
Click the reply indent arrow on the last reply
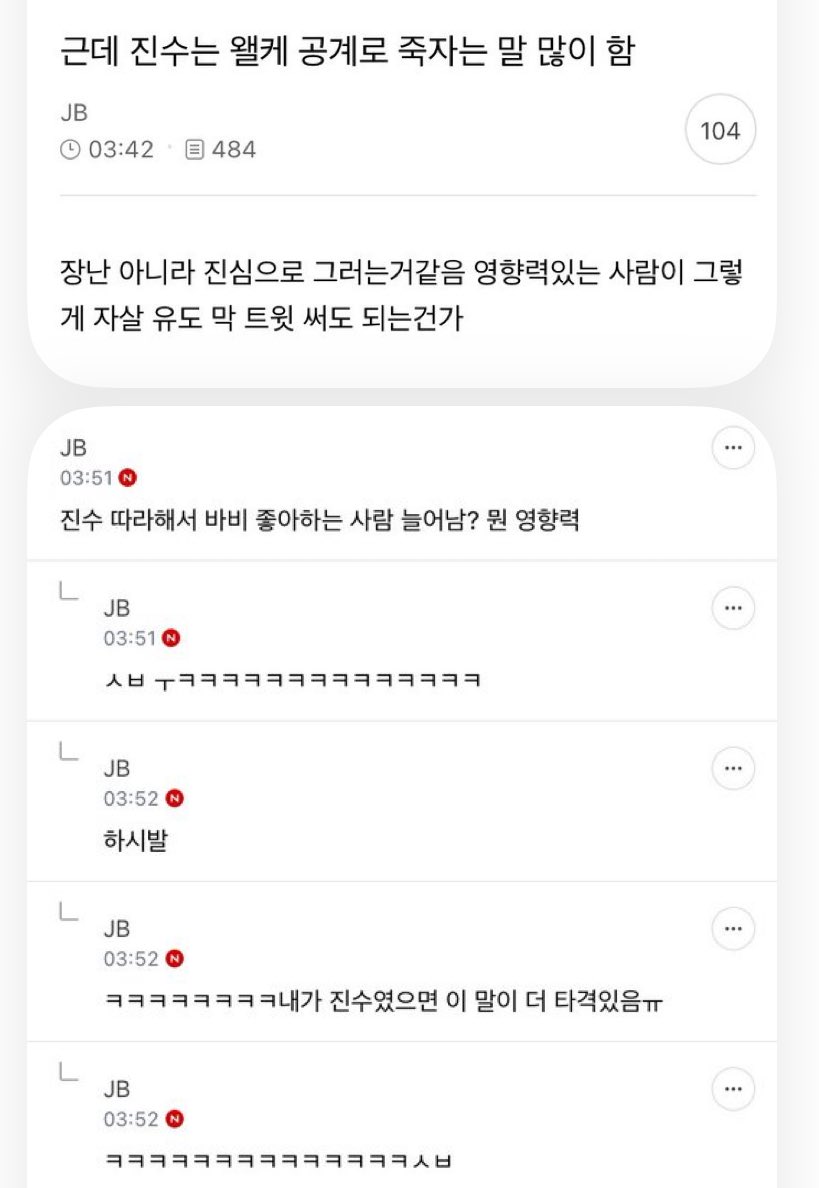coord(69,1071)
